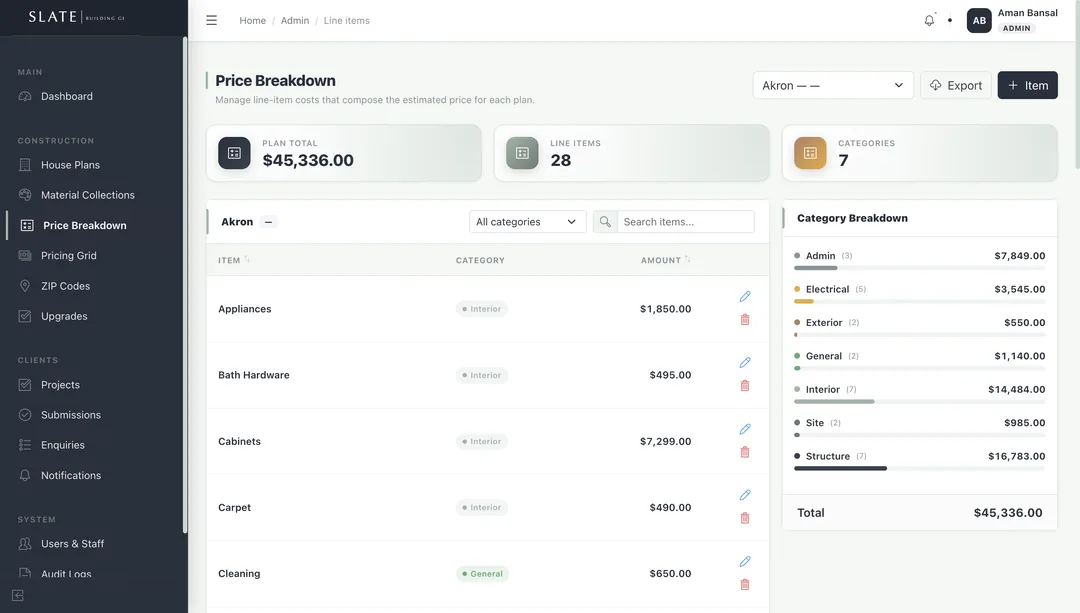Click the Admin breadcrumb link
The width and height of the screenshot is (1080, 613).
pyautogui.click(x=295, y=21)
